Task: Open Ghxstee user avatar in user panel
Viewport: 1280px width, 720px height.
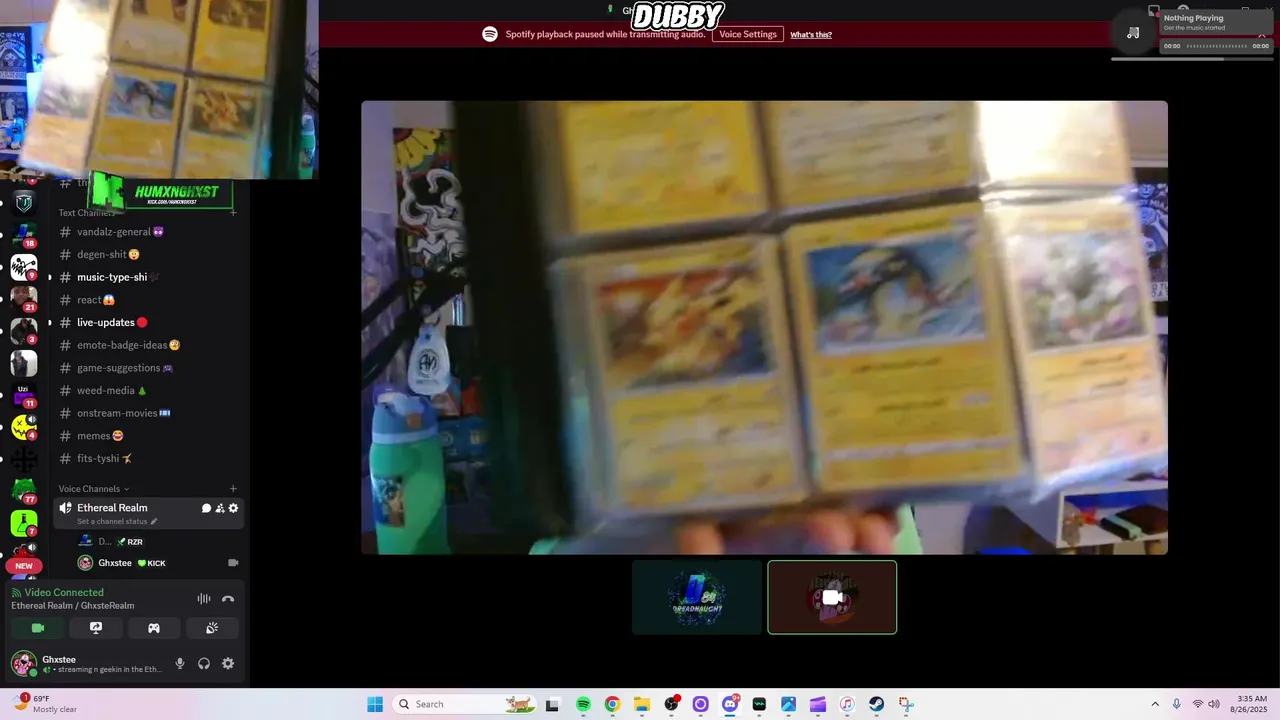Action: point(23,663)
